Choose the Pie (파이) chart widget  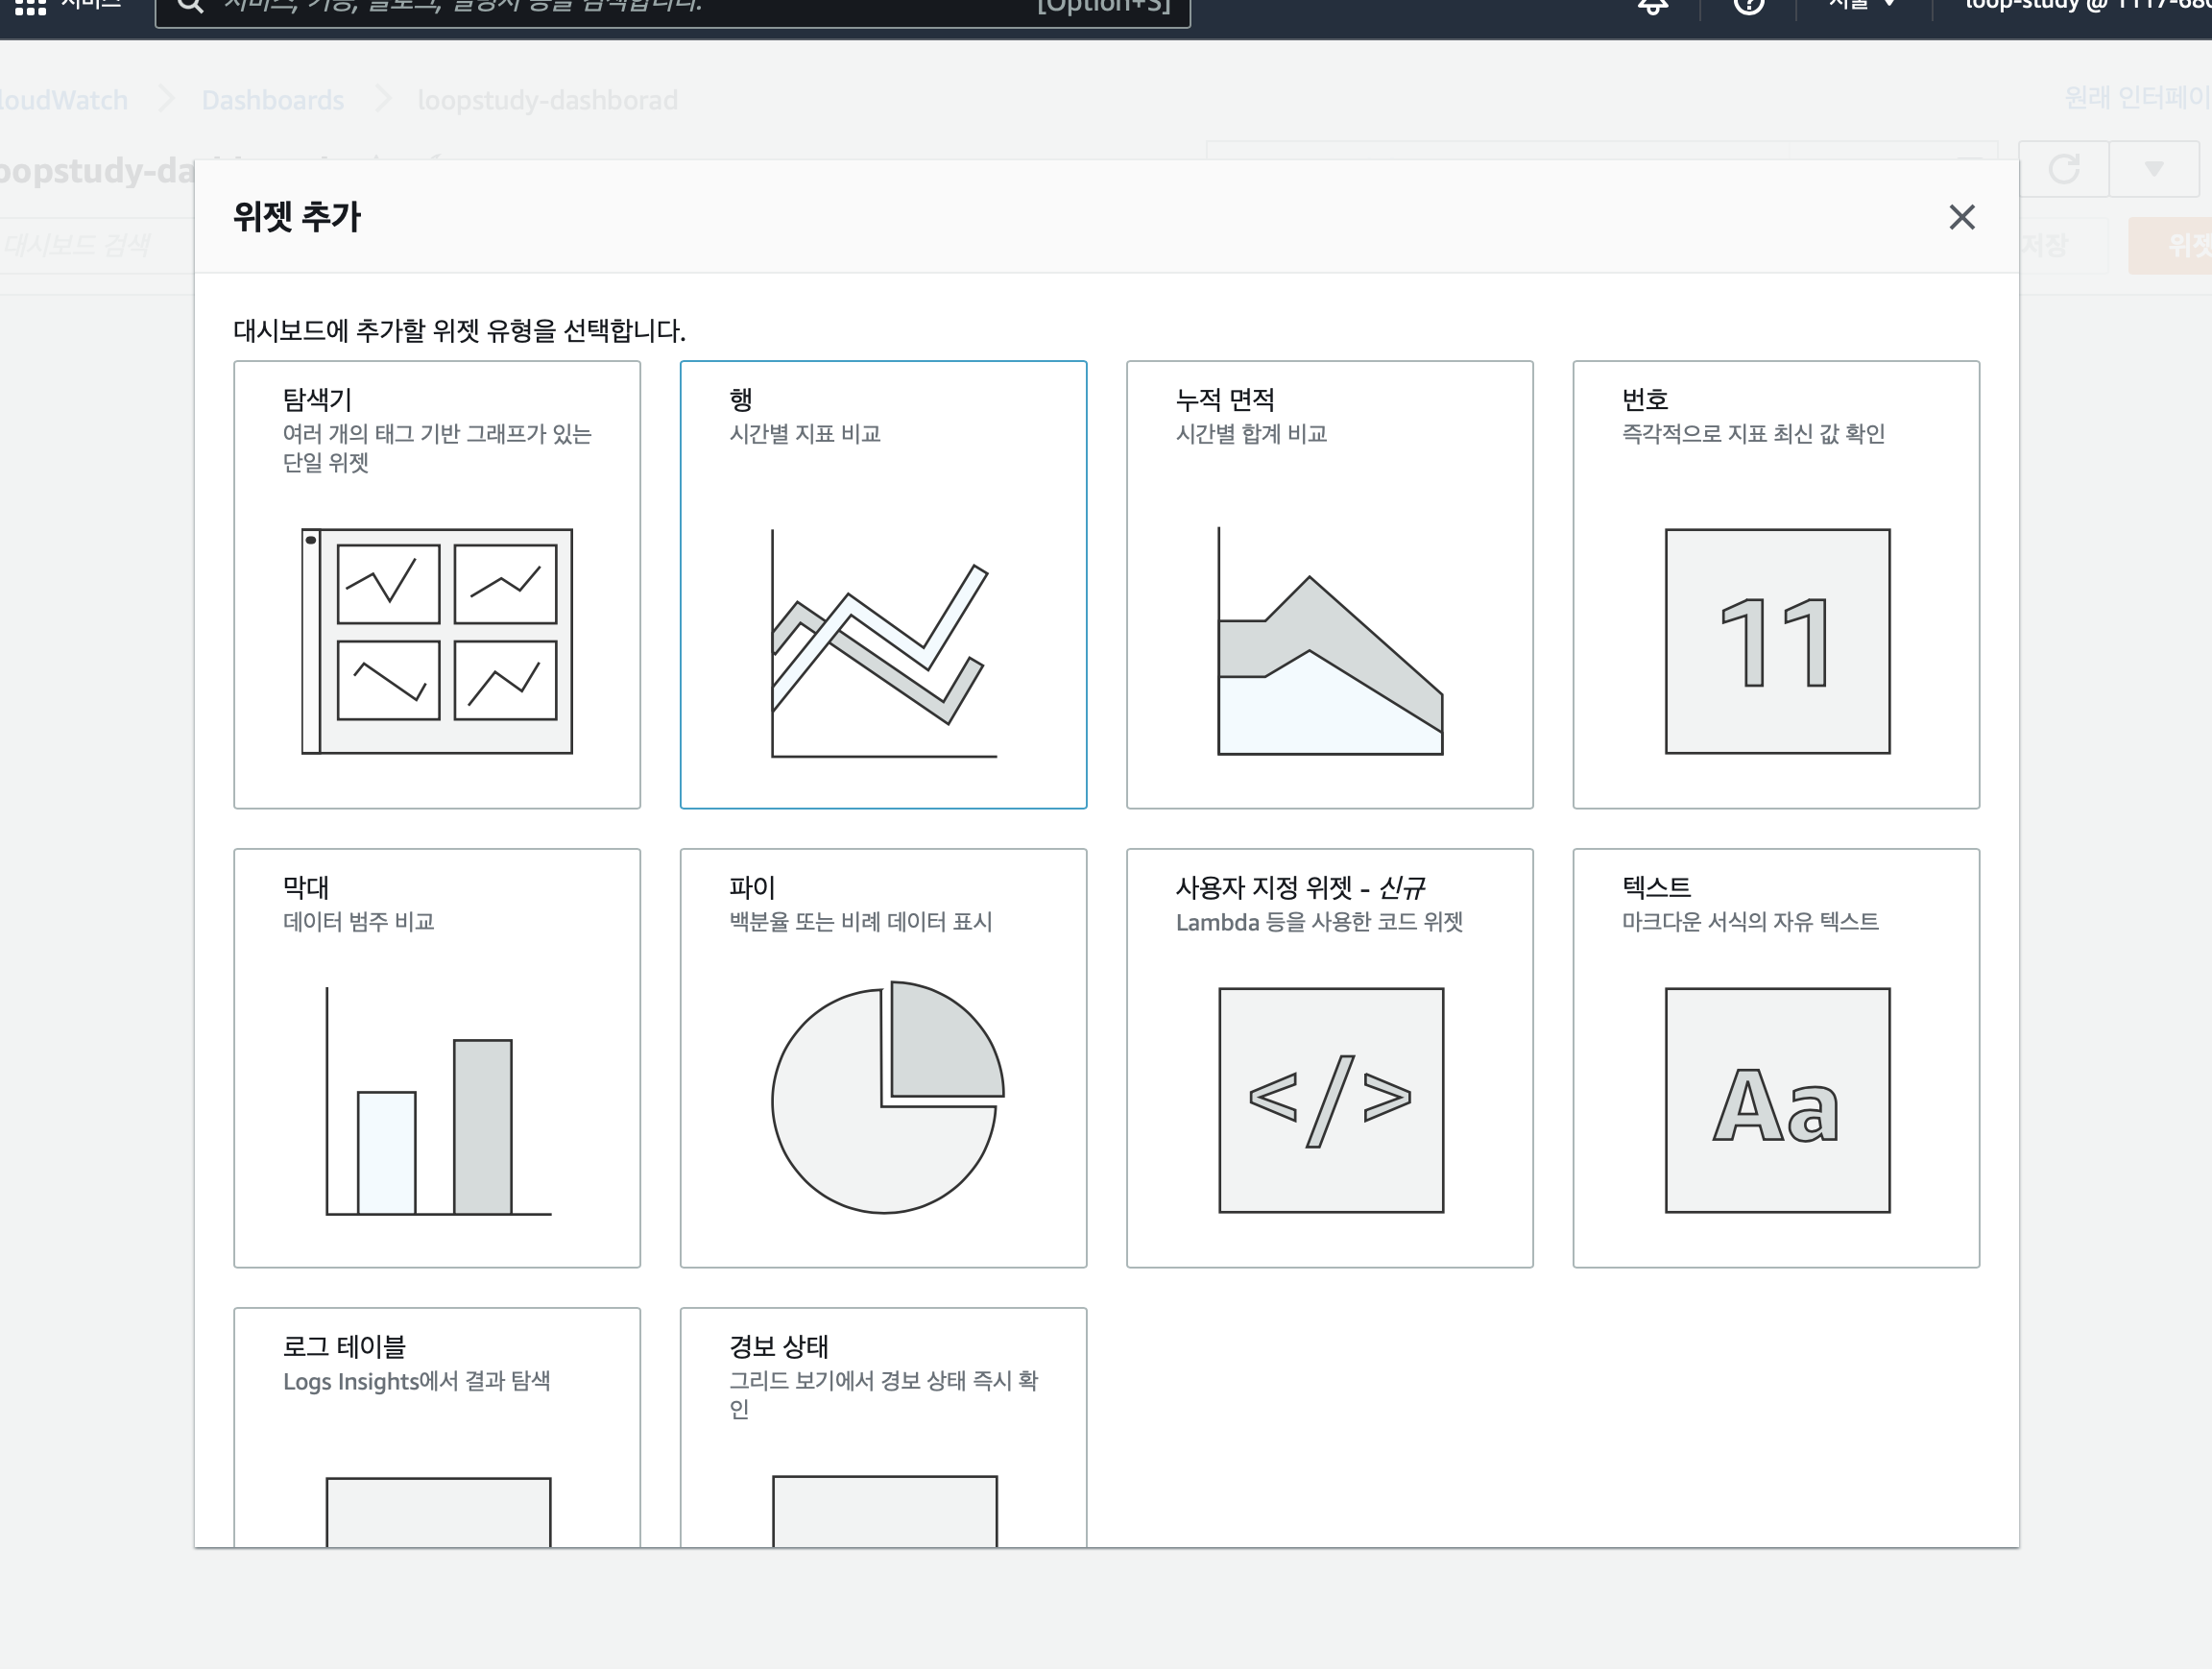(x=885, y=1098)
